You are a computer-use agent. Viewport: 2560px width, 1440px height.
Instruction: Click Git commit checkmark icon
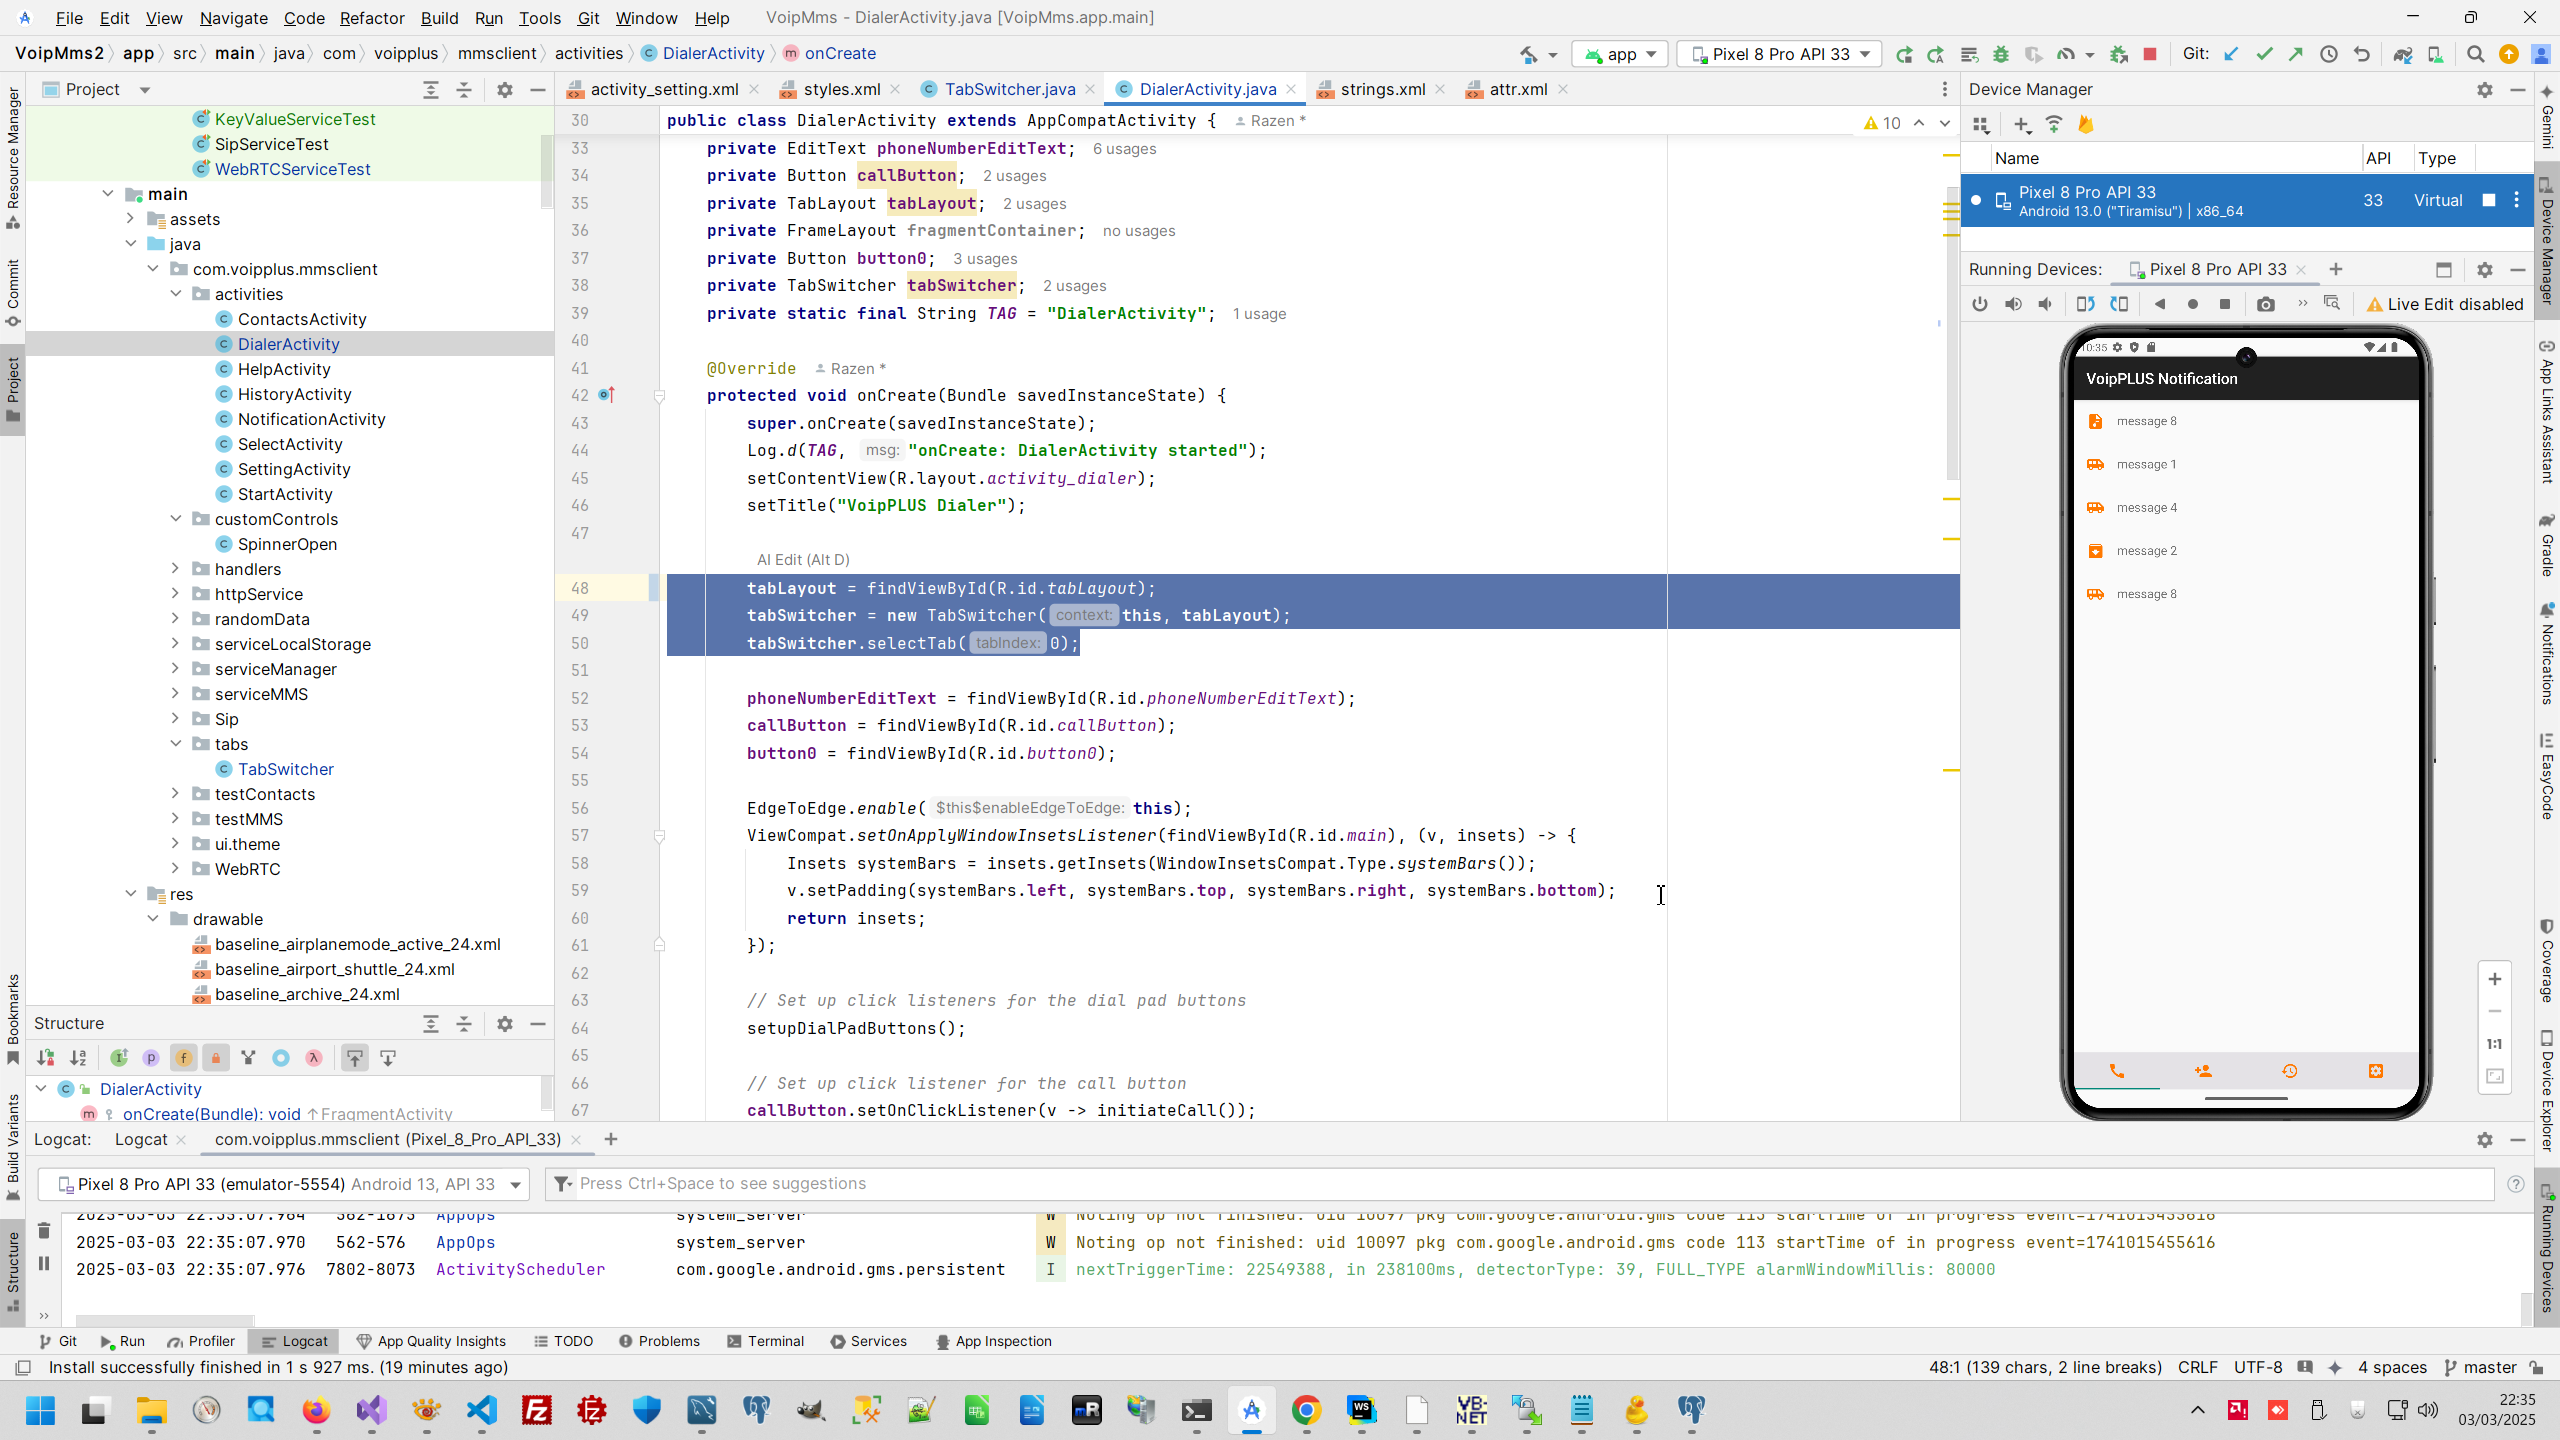click(x=2264, y=54)
